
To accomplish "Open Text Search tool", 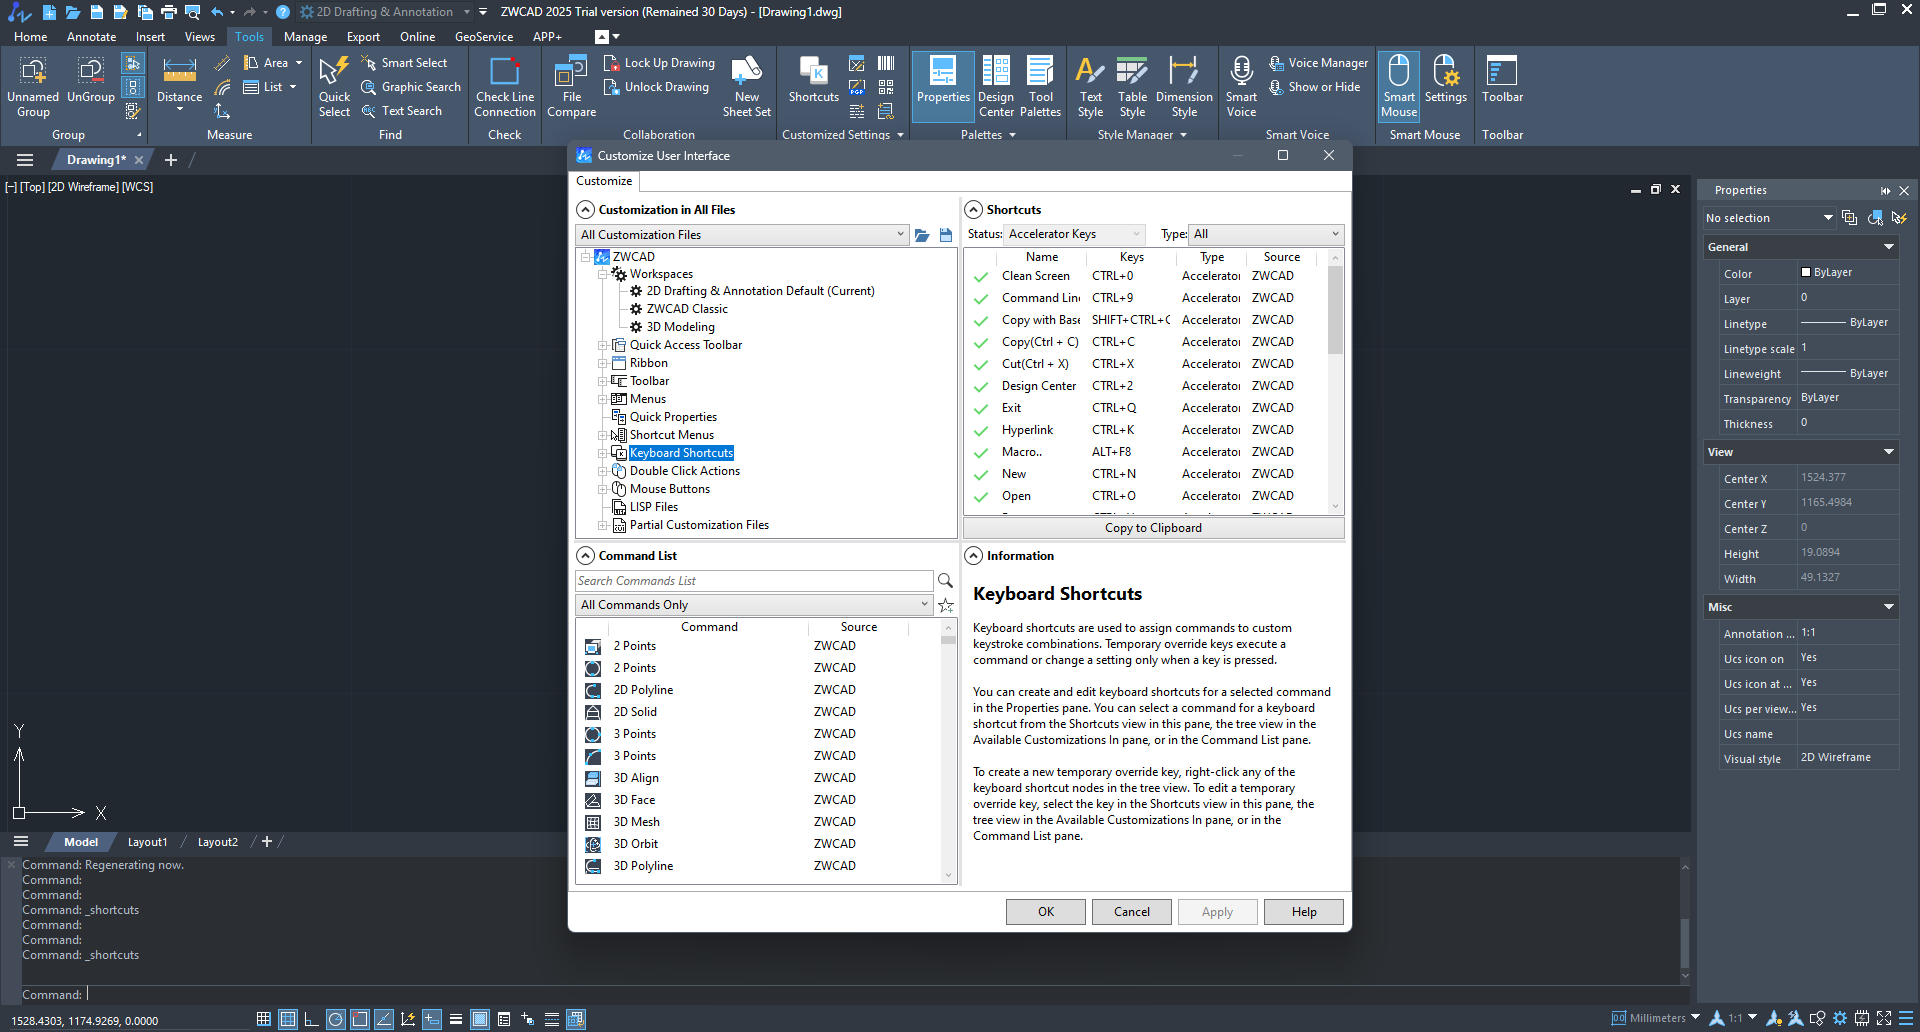I will coord(401,111).
